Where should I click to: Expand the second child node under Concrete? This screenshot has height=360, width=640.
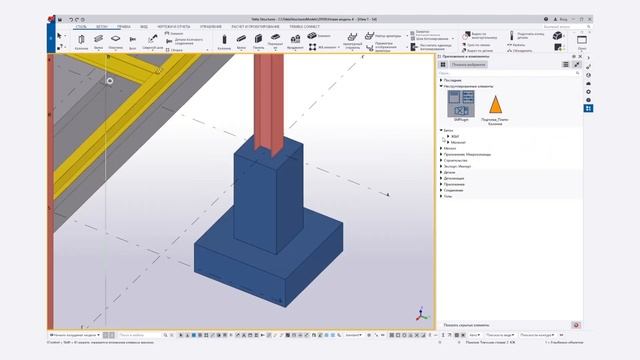coord(448,142)
